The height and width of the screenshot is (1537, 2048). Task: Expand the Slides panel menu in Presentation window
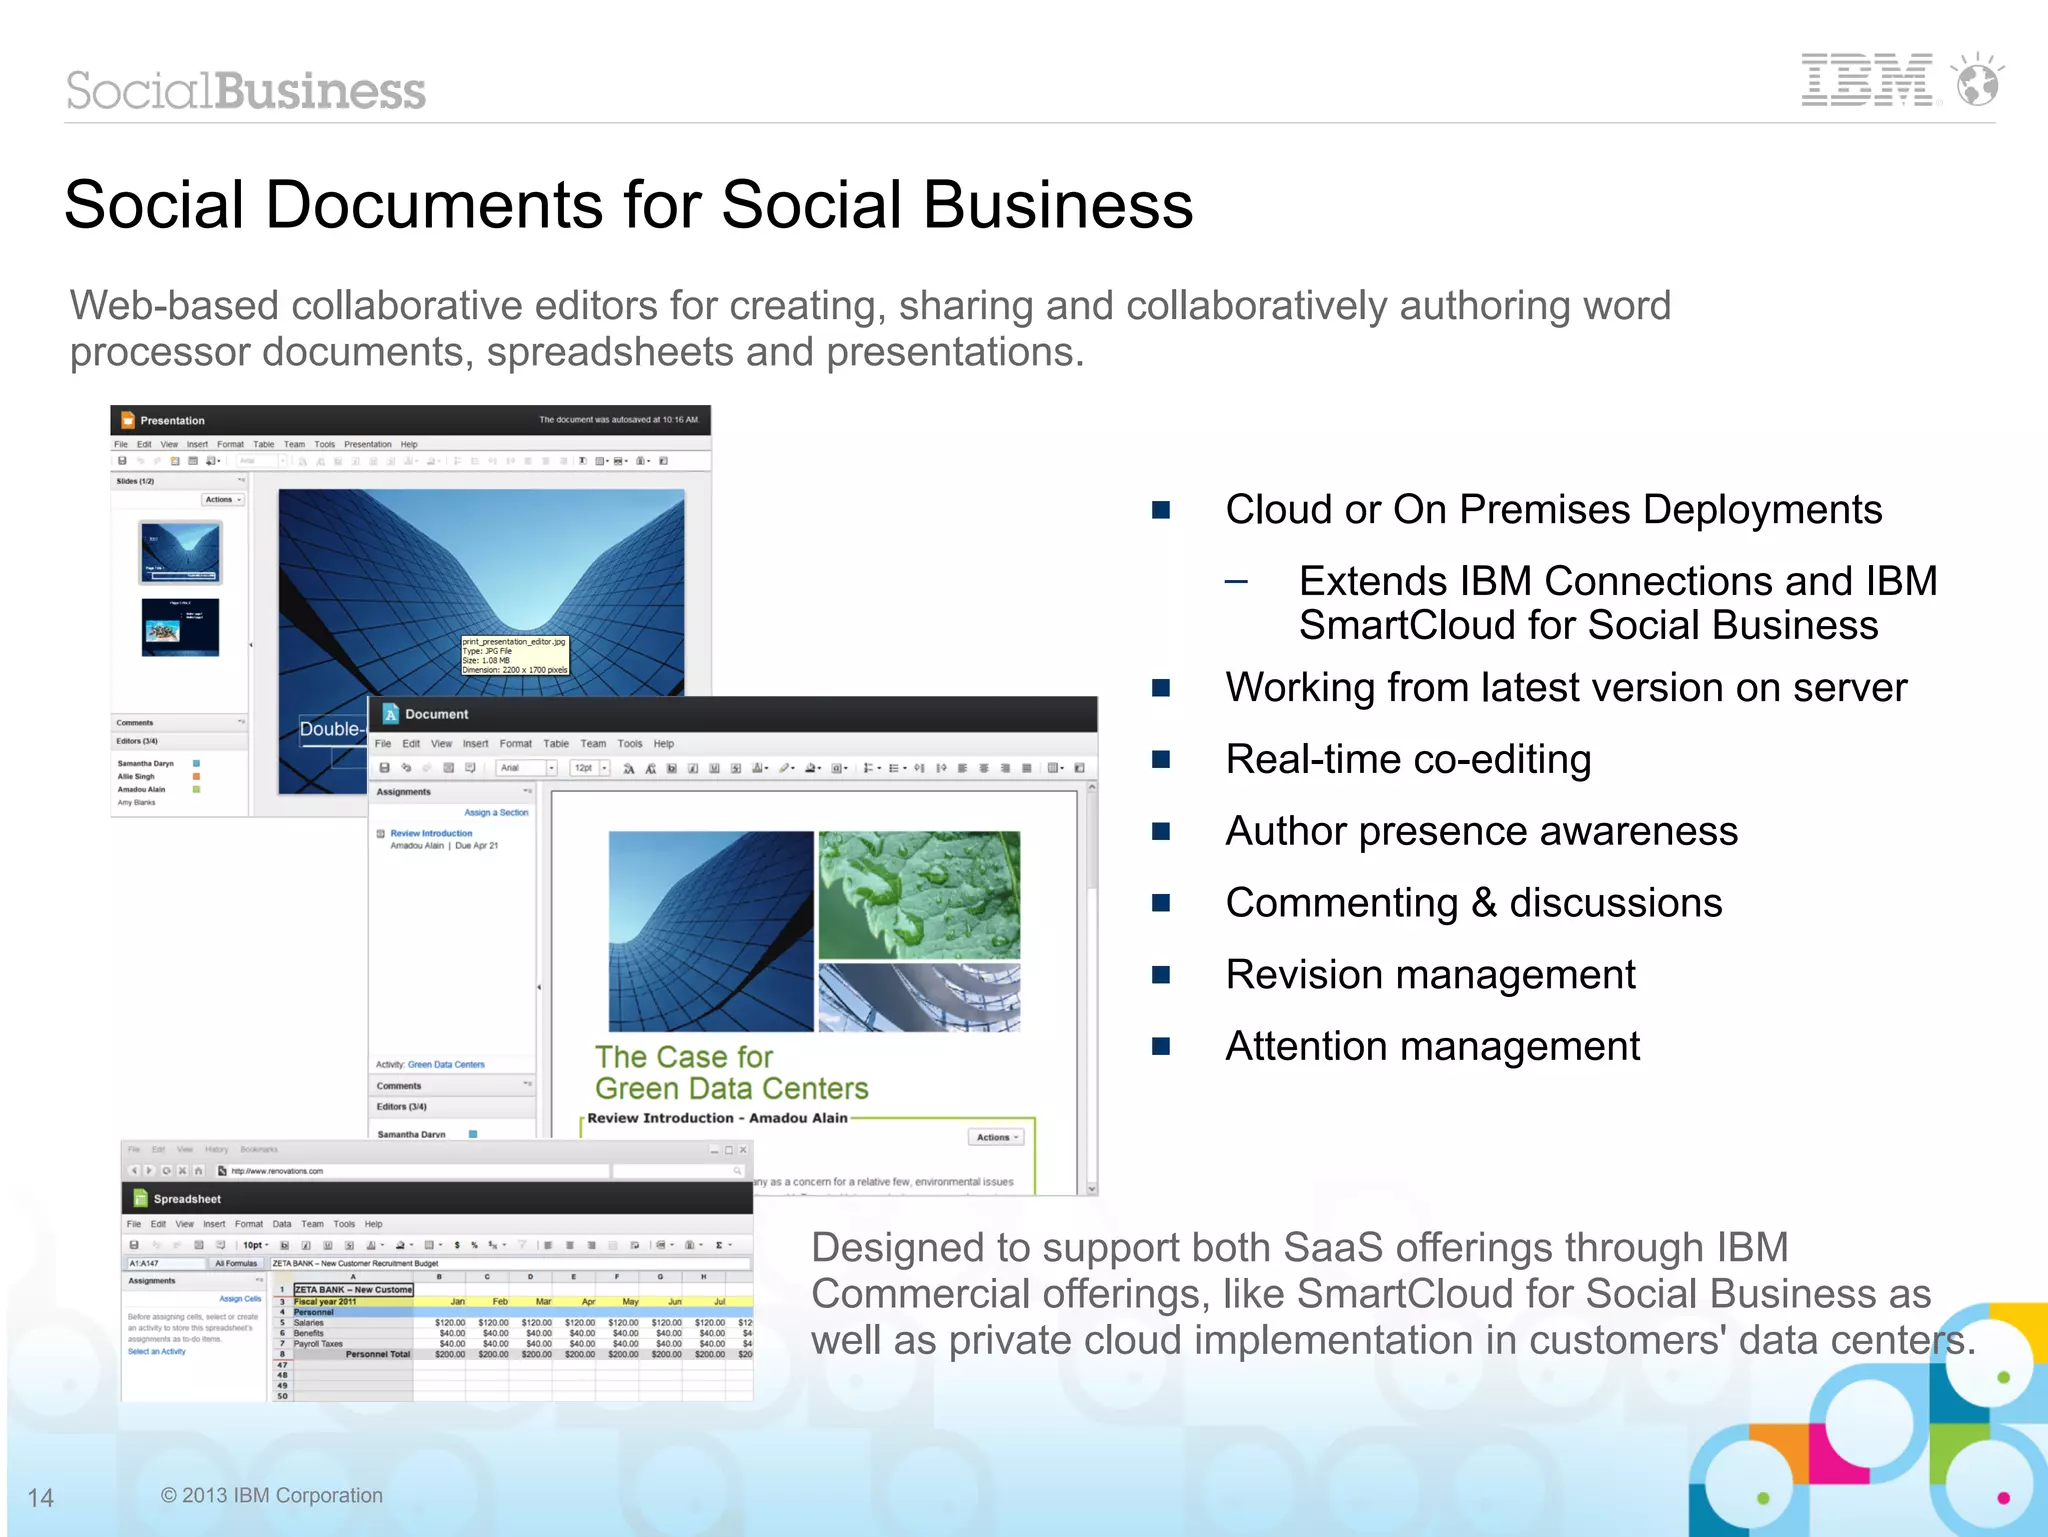pyautogui.click(x=241, y=480)
